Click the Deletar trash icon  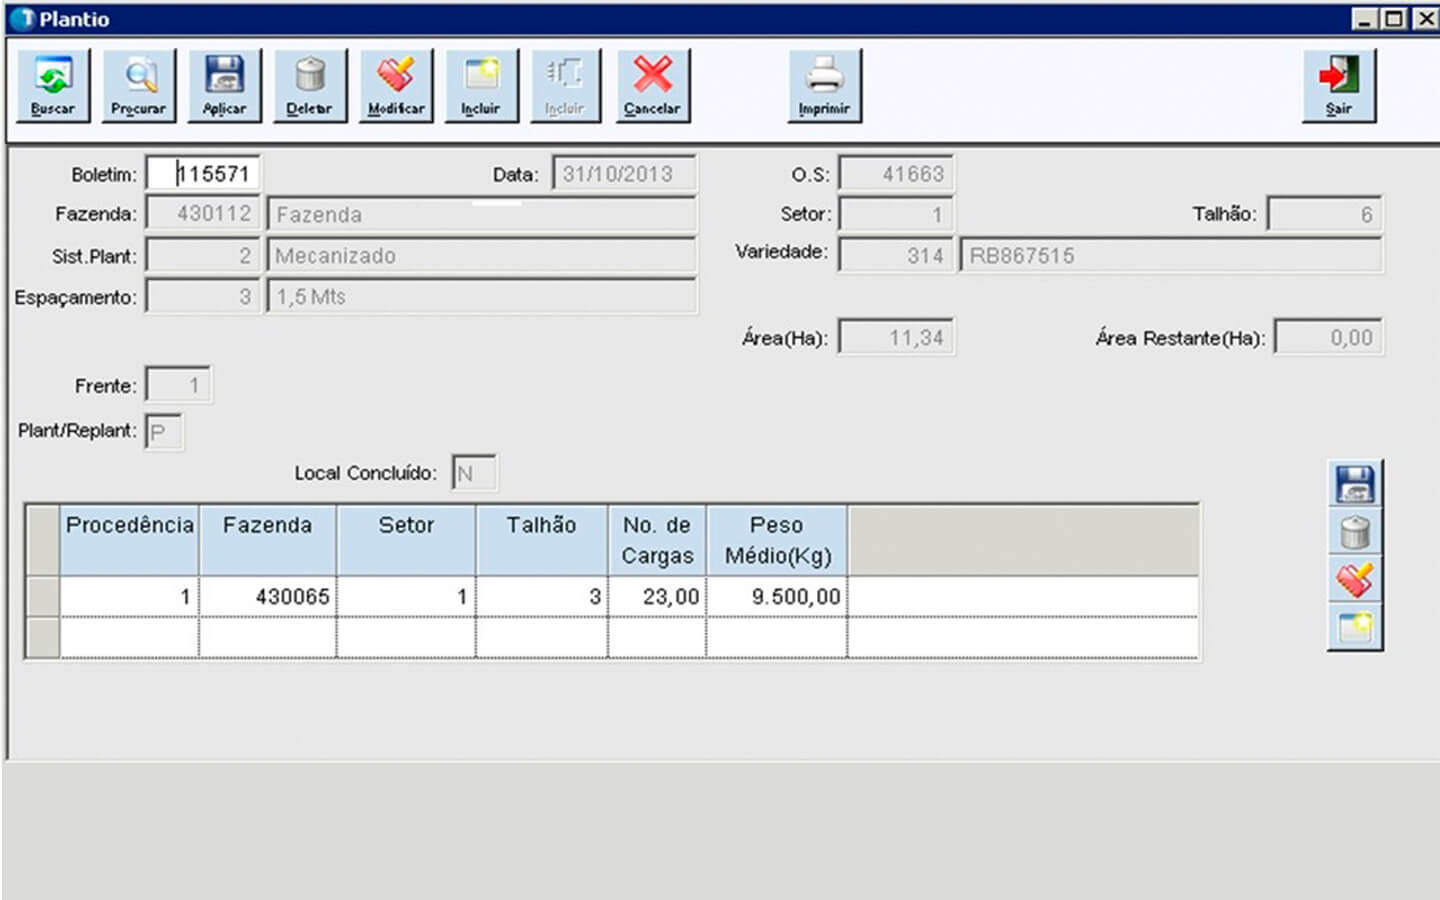click(x=310, y=85)
